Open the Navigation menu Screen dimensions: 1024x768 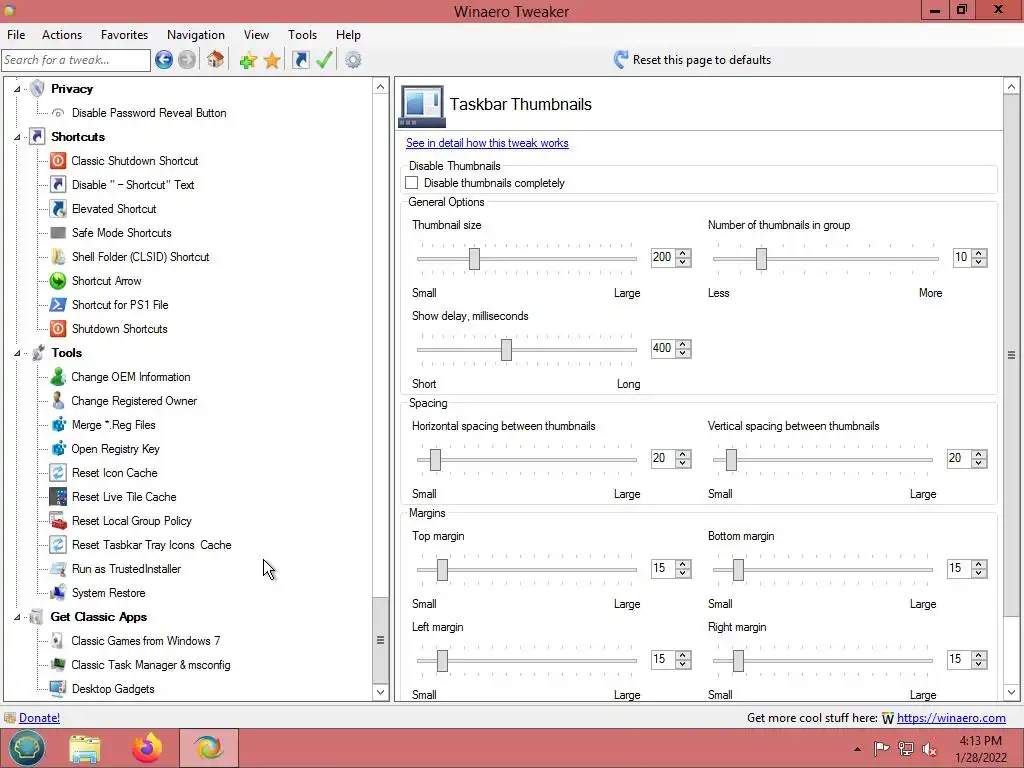pyautogui.click(x=196, y=35)
